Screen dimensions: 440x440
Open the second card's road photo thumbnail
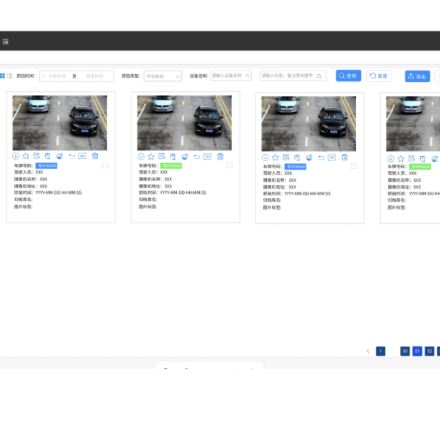(x=184, y=123)
